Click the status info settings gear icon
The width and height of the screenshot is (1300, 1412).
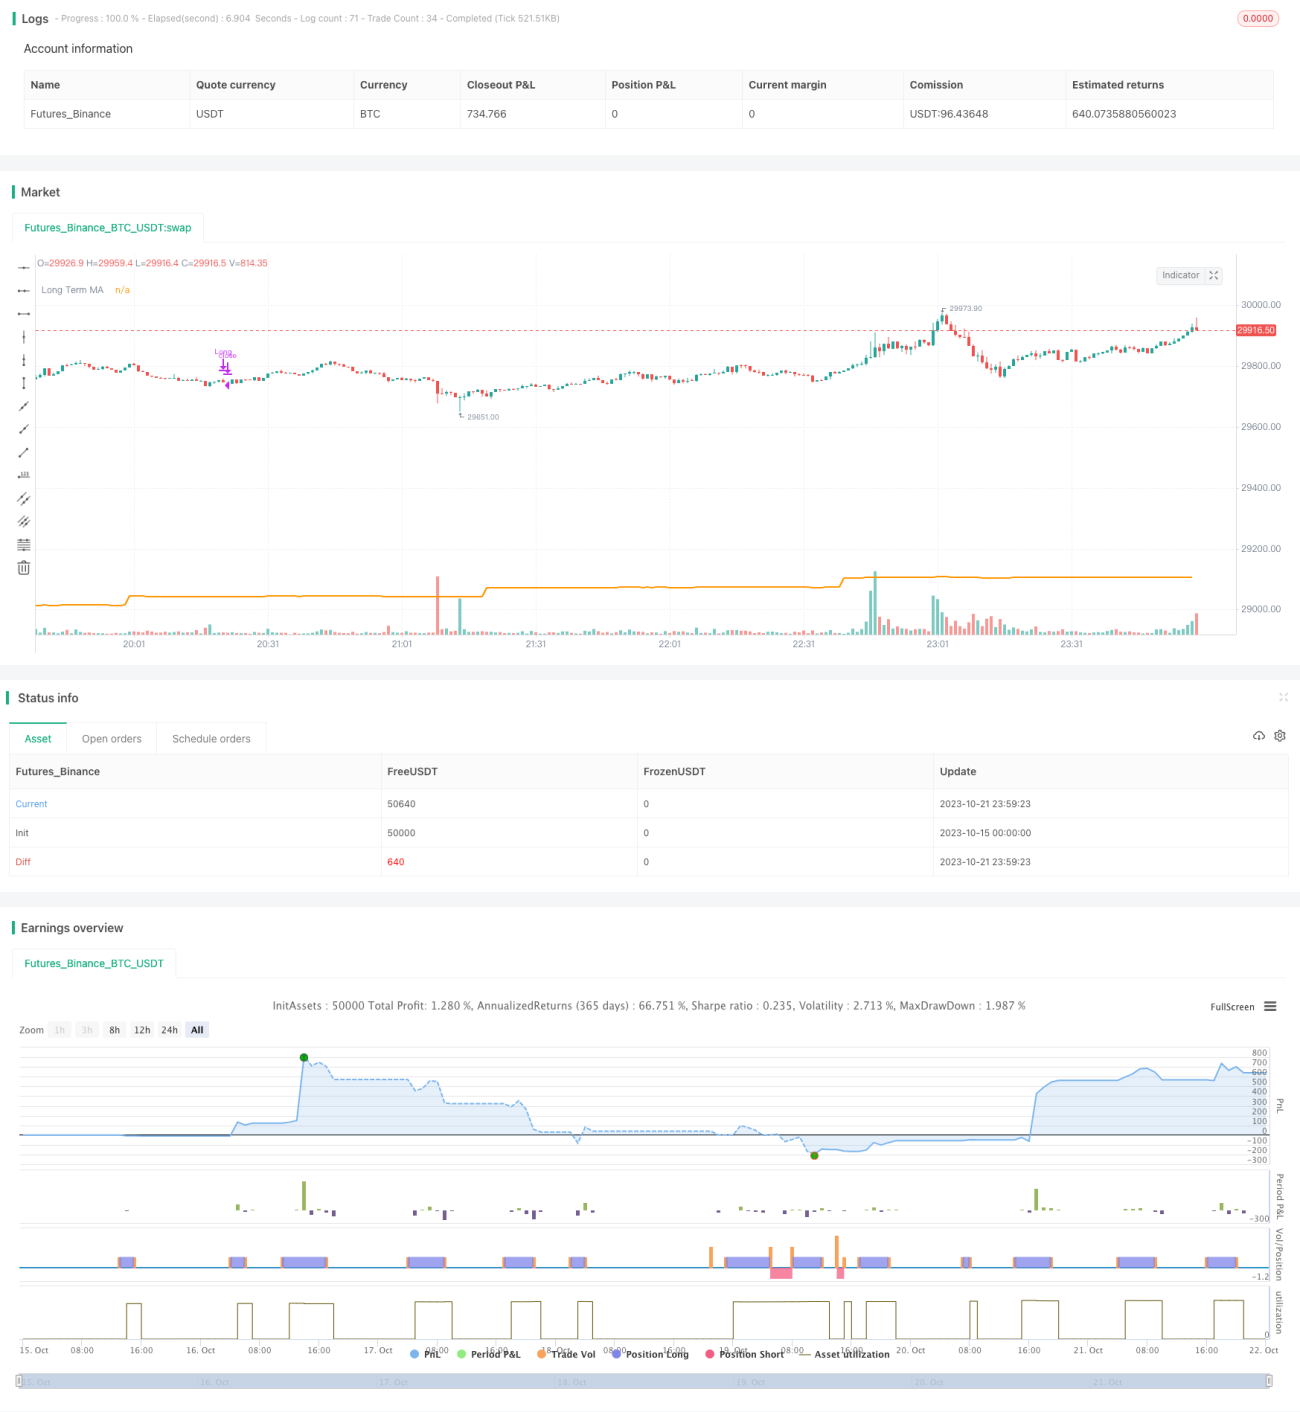tap(1280, 736)
